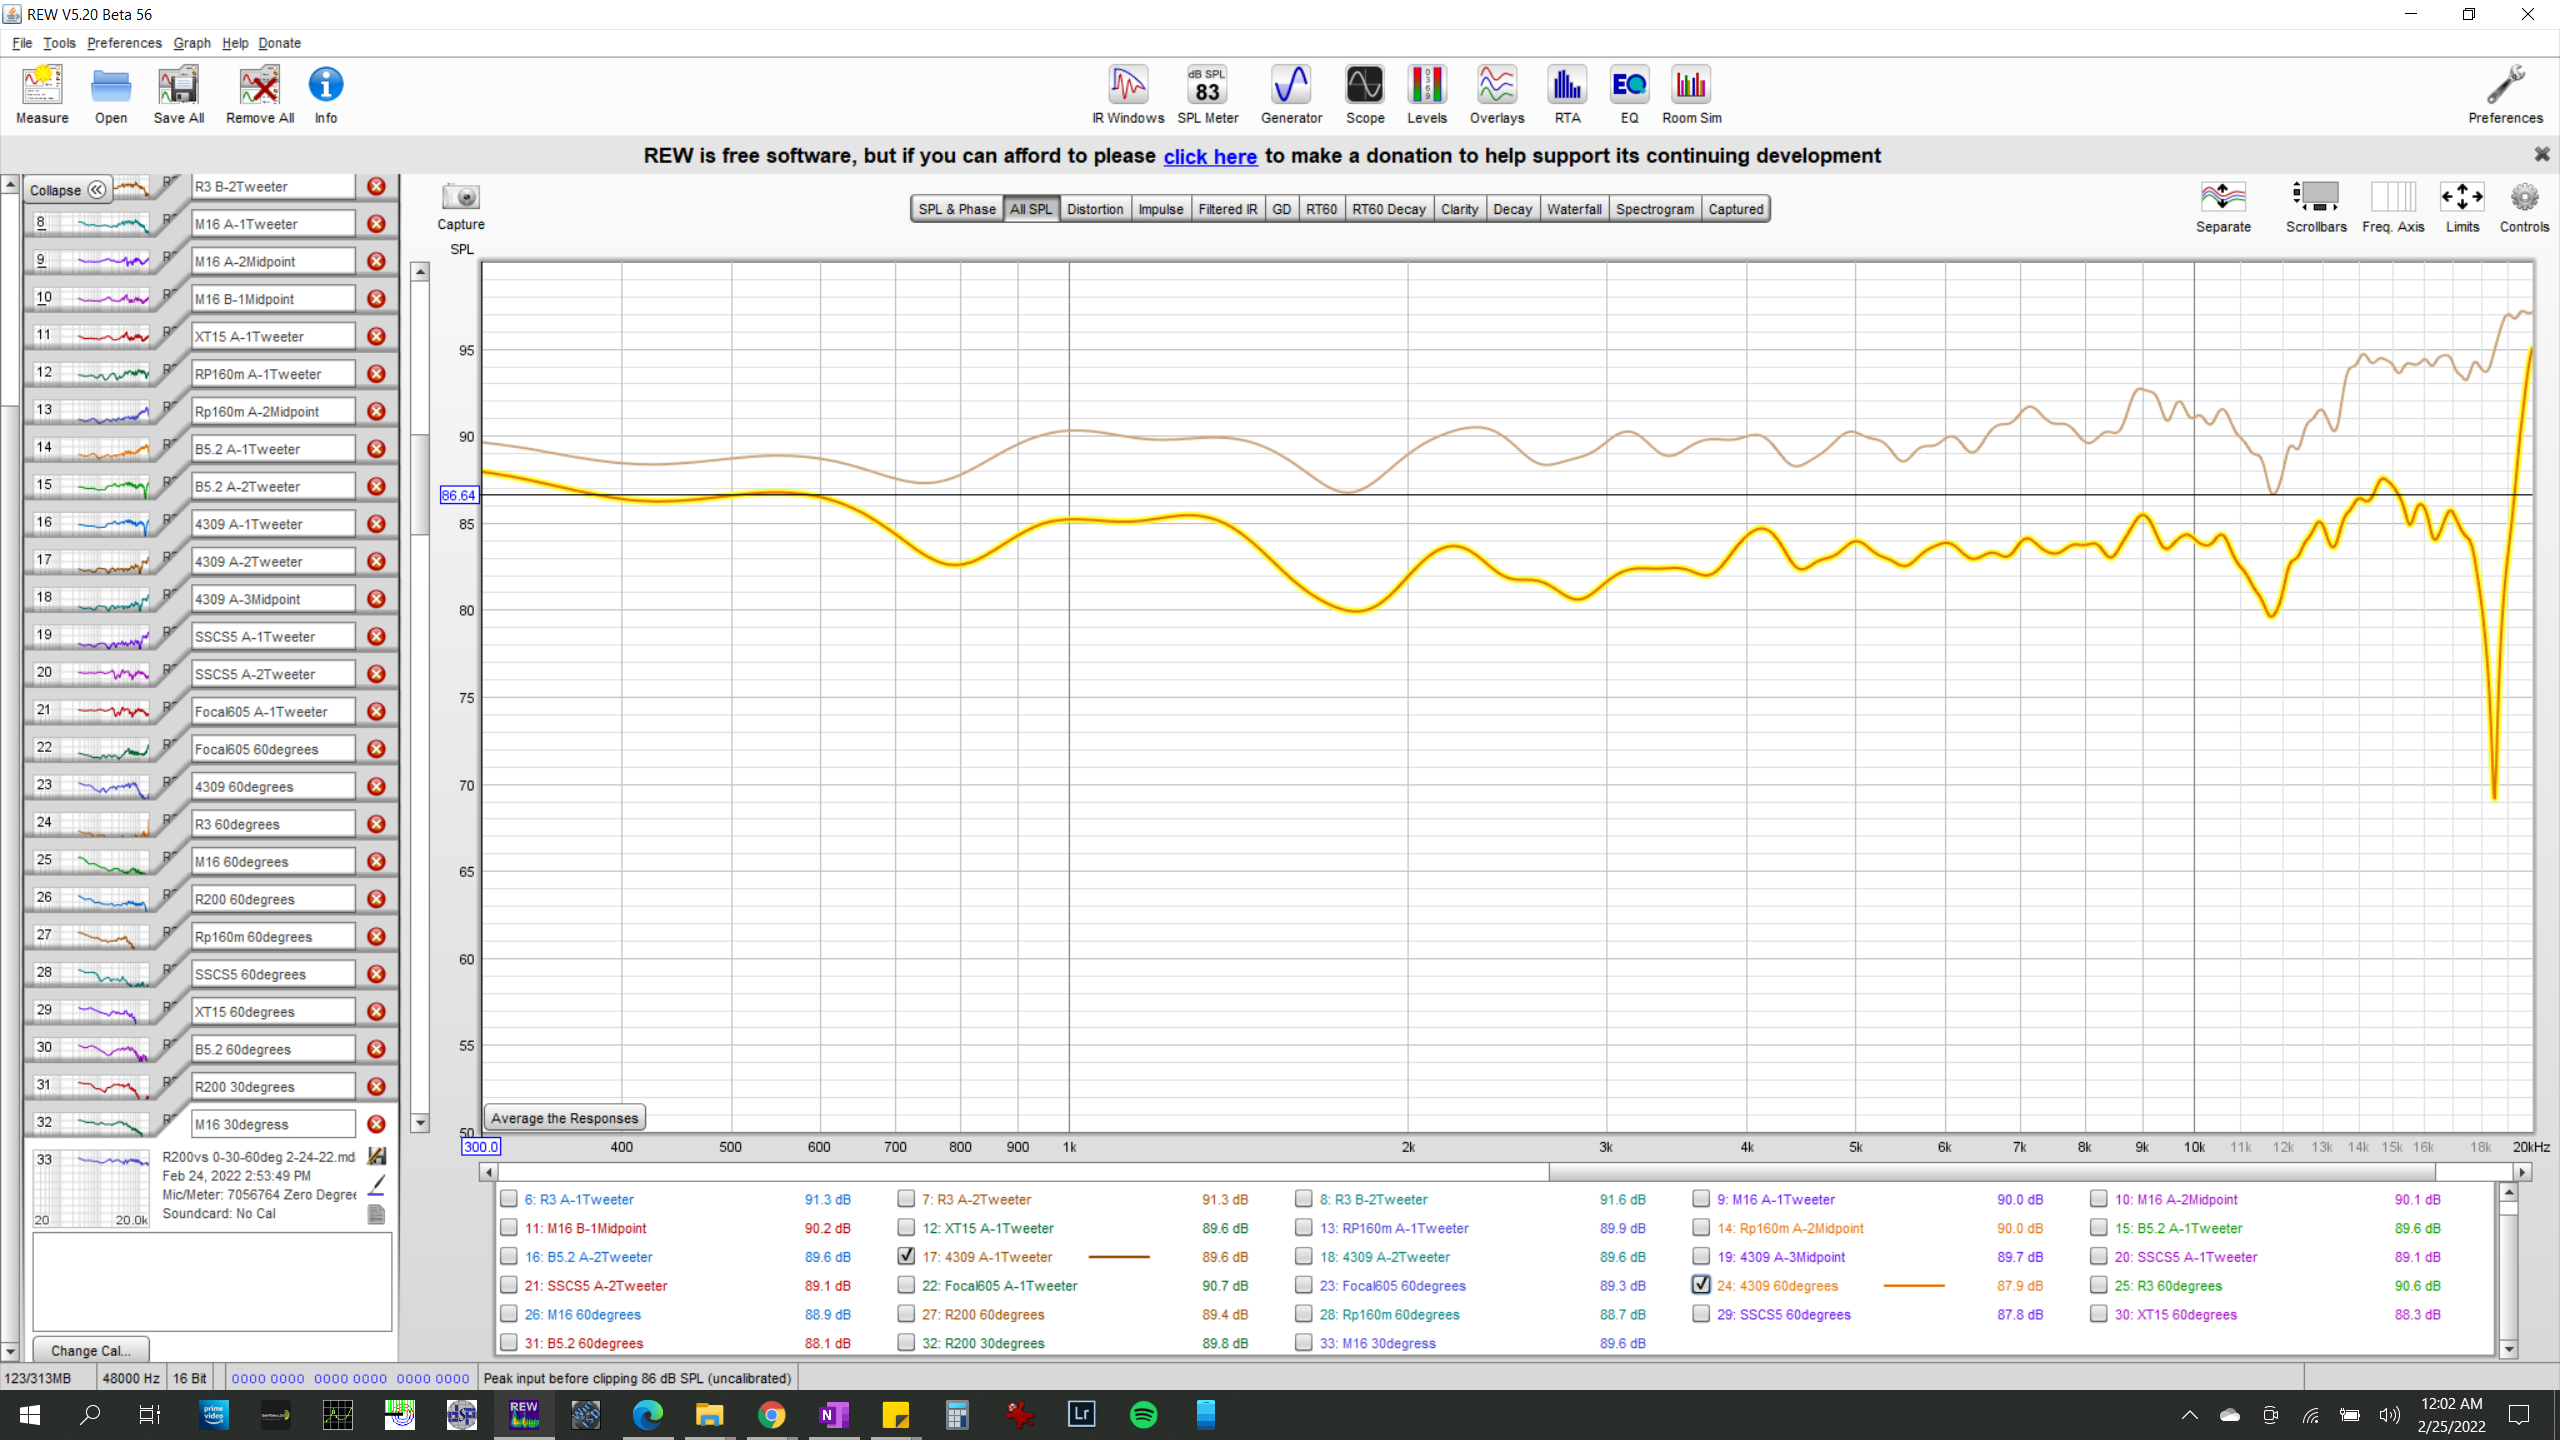Open the signal Generator
This screenshot has height=1440, width=2560.
(x=1291, y=95)
